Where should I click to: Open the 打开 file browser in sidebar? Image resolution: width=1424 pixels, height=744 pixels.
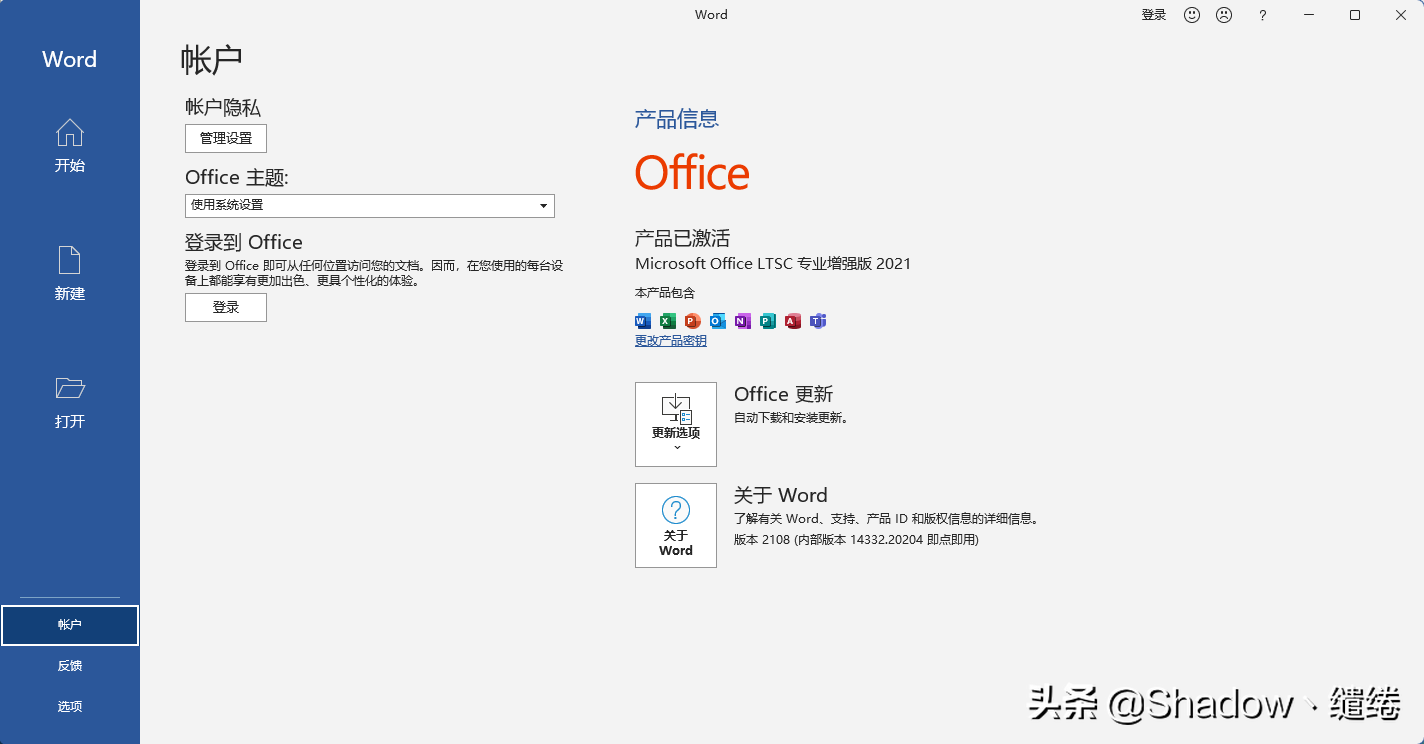pos(70,402)
